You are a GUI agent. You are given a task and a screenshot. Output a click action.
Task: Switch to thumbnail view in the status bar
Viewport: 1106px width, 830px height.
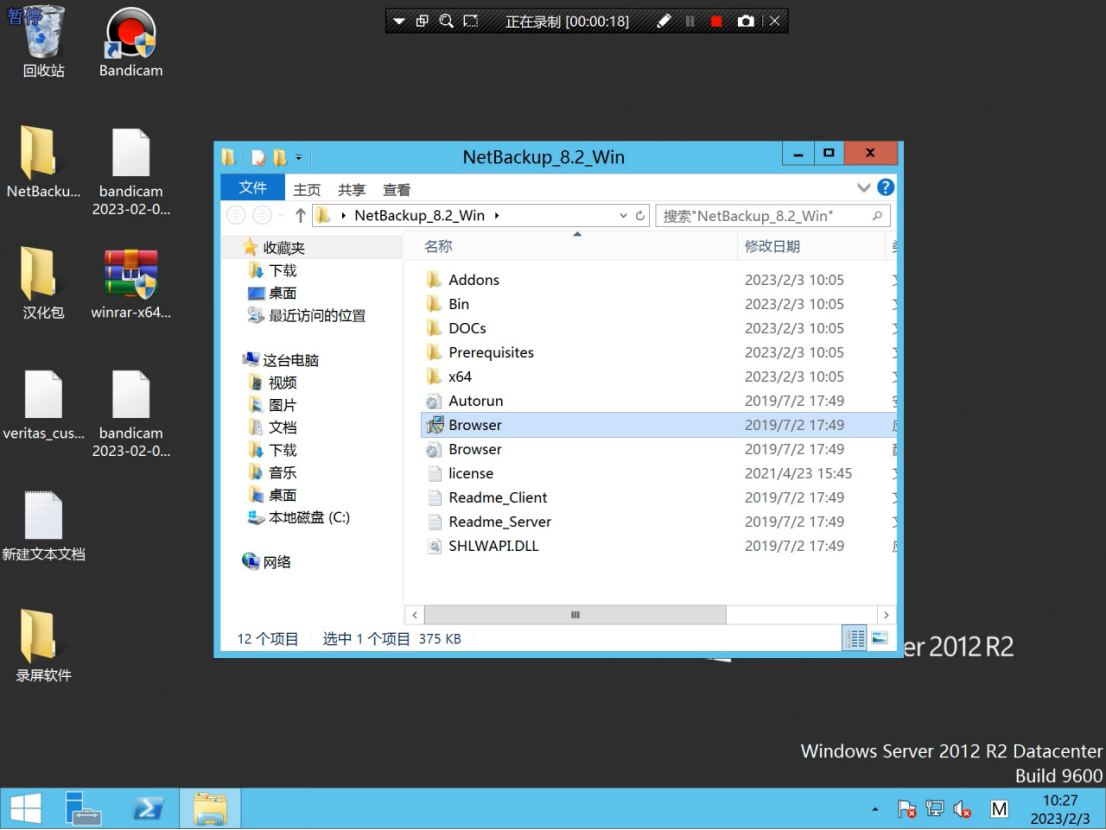tap(879, 638)
